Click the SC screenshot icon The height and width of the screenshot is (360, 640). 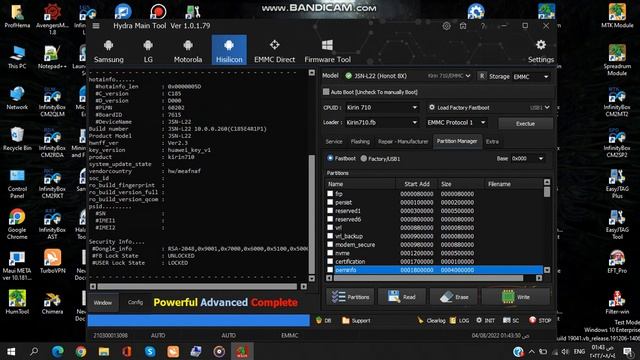[507, 320]
